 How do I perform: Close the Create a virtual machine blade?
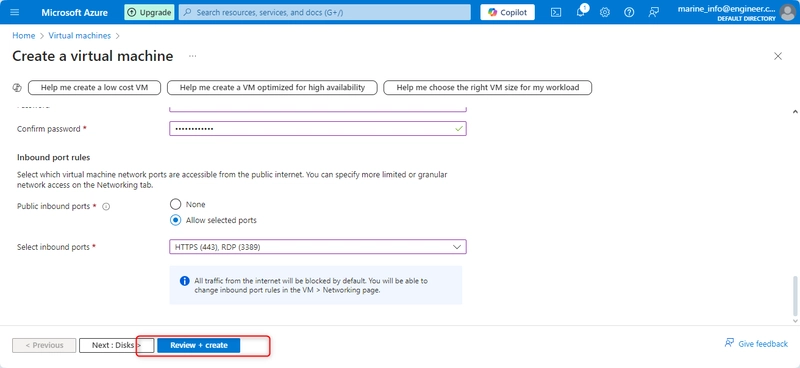778,56
